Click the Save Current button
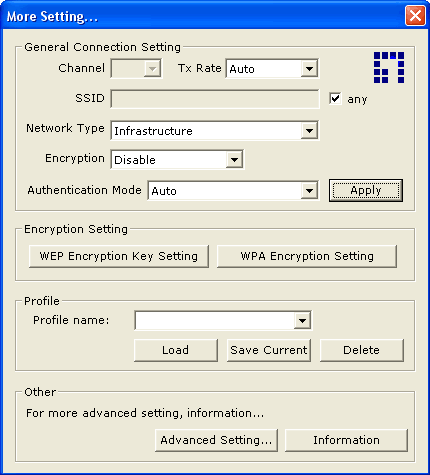The image size is (430, 475). [x=269, y=350]
